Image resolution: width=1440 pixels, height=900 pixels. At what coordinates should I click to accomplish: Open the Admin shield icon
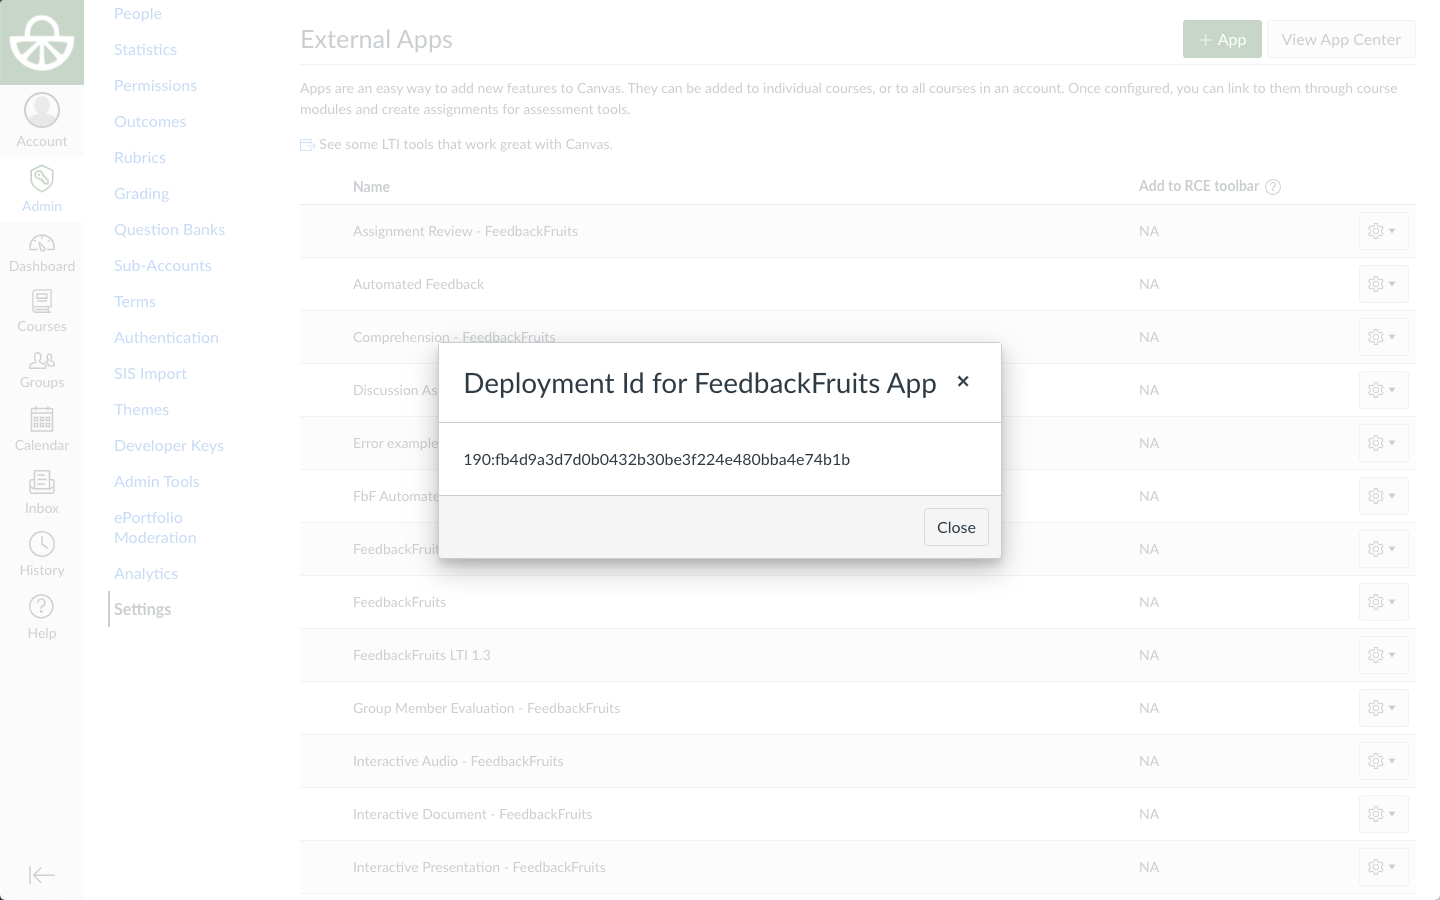42,189
